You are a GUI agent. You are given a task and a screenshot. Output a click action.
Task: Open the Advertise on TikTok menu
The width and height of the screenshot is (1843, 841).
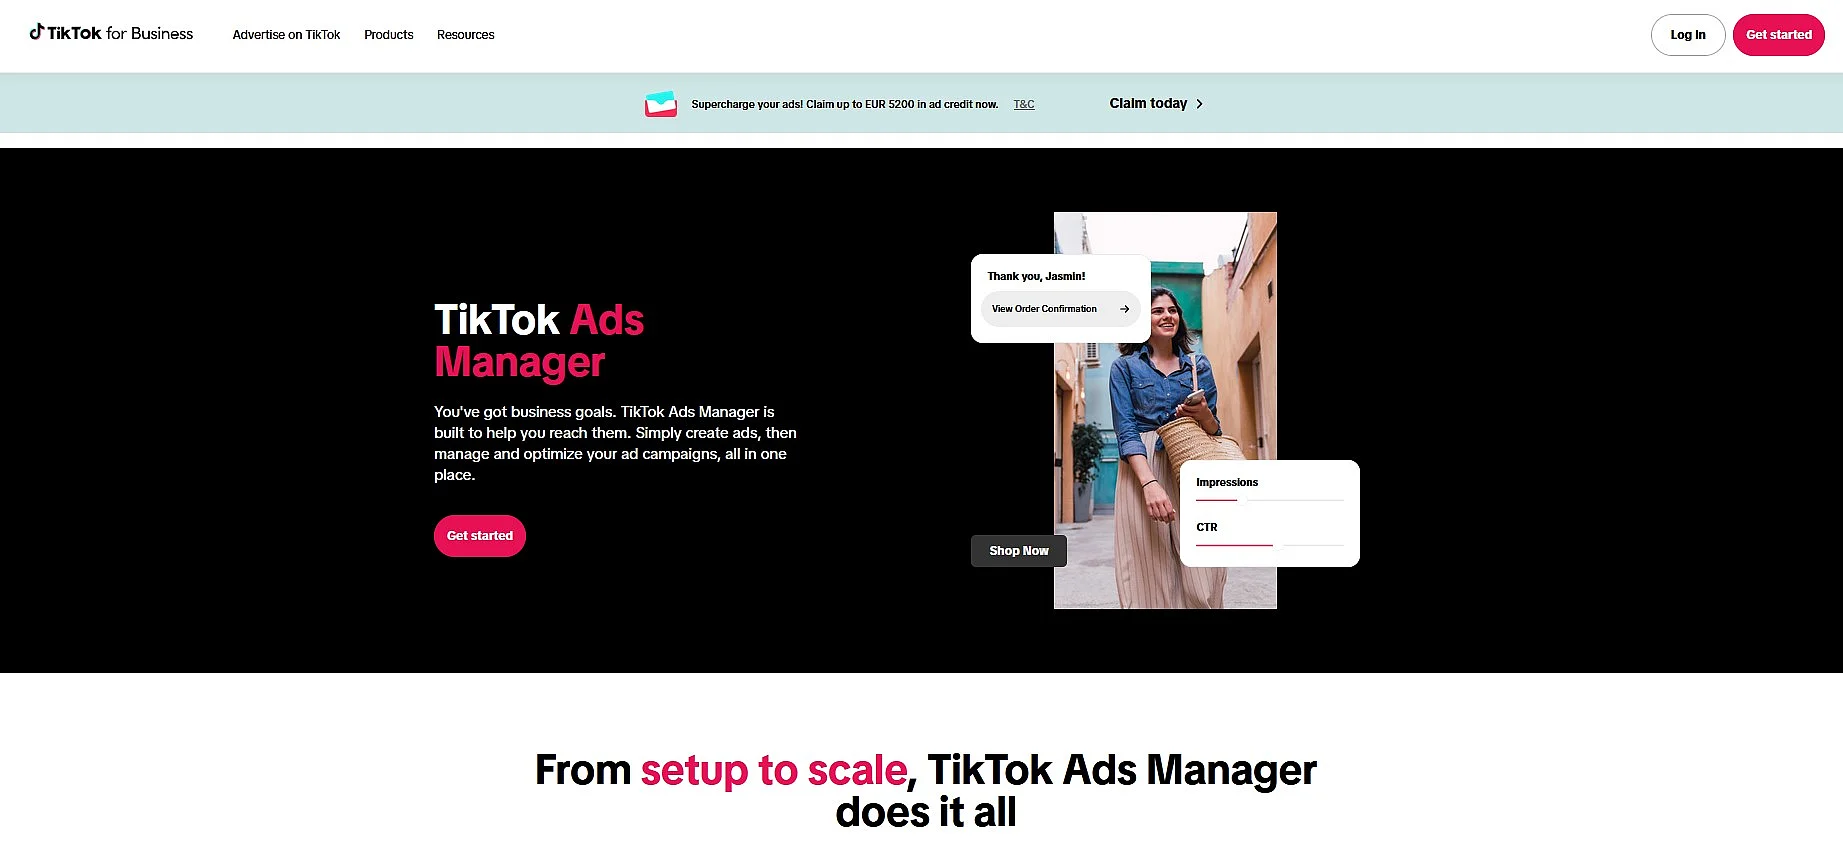(x=286, y=35)
